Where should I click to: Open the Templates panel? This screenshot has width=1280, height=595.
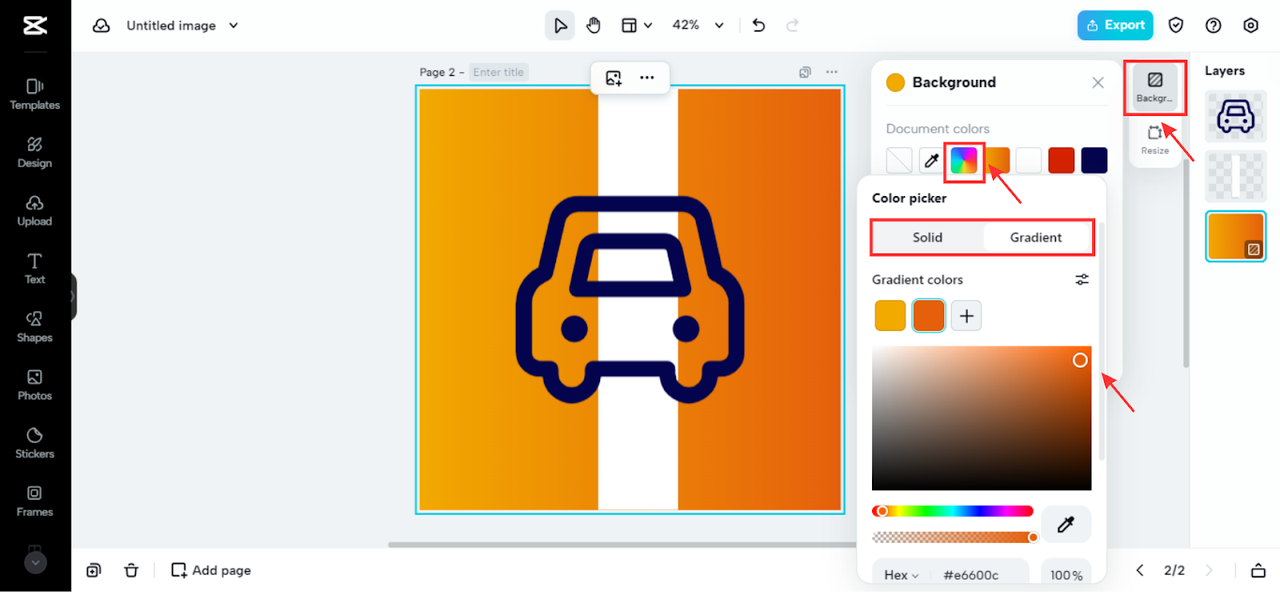tap(35, 94)
